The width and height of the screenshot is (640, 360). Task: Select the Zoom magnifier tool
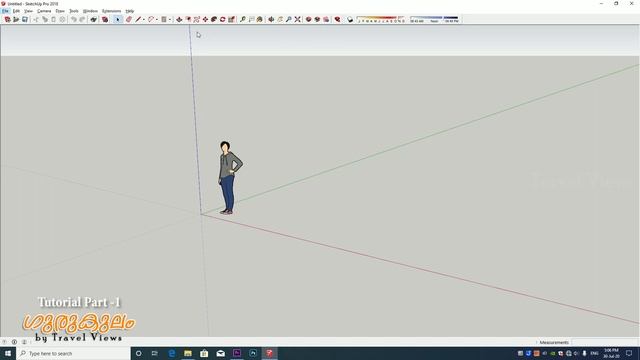tap(289, 19)
